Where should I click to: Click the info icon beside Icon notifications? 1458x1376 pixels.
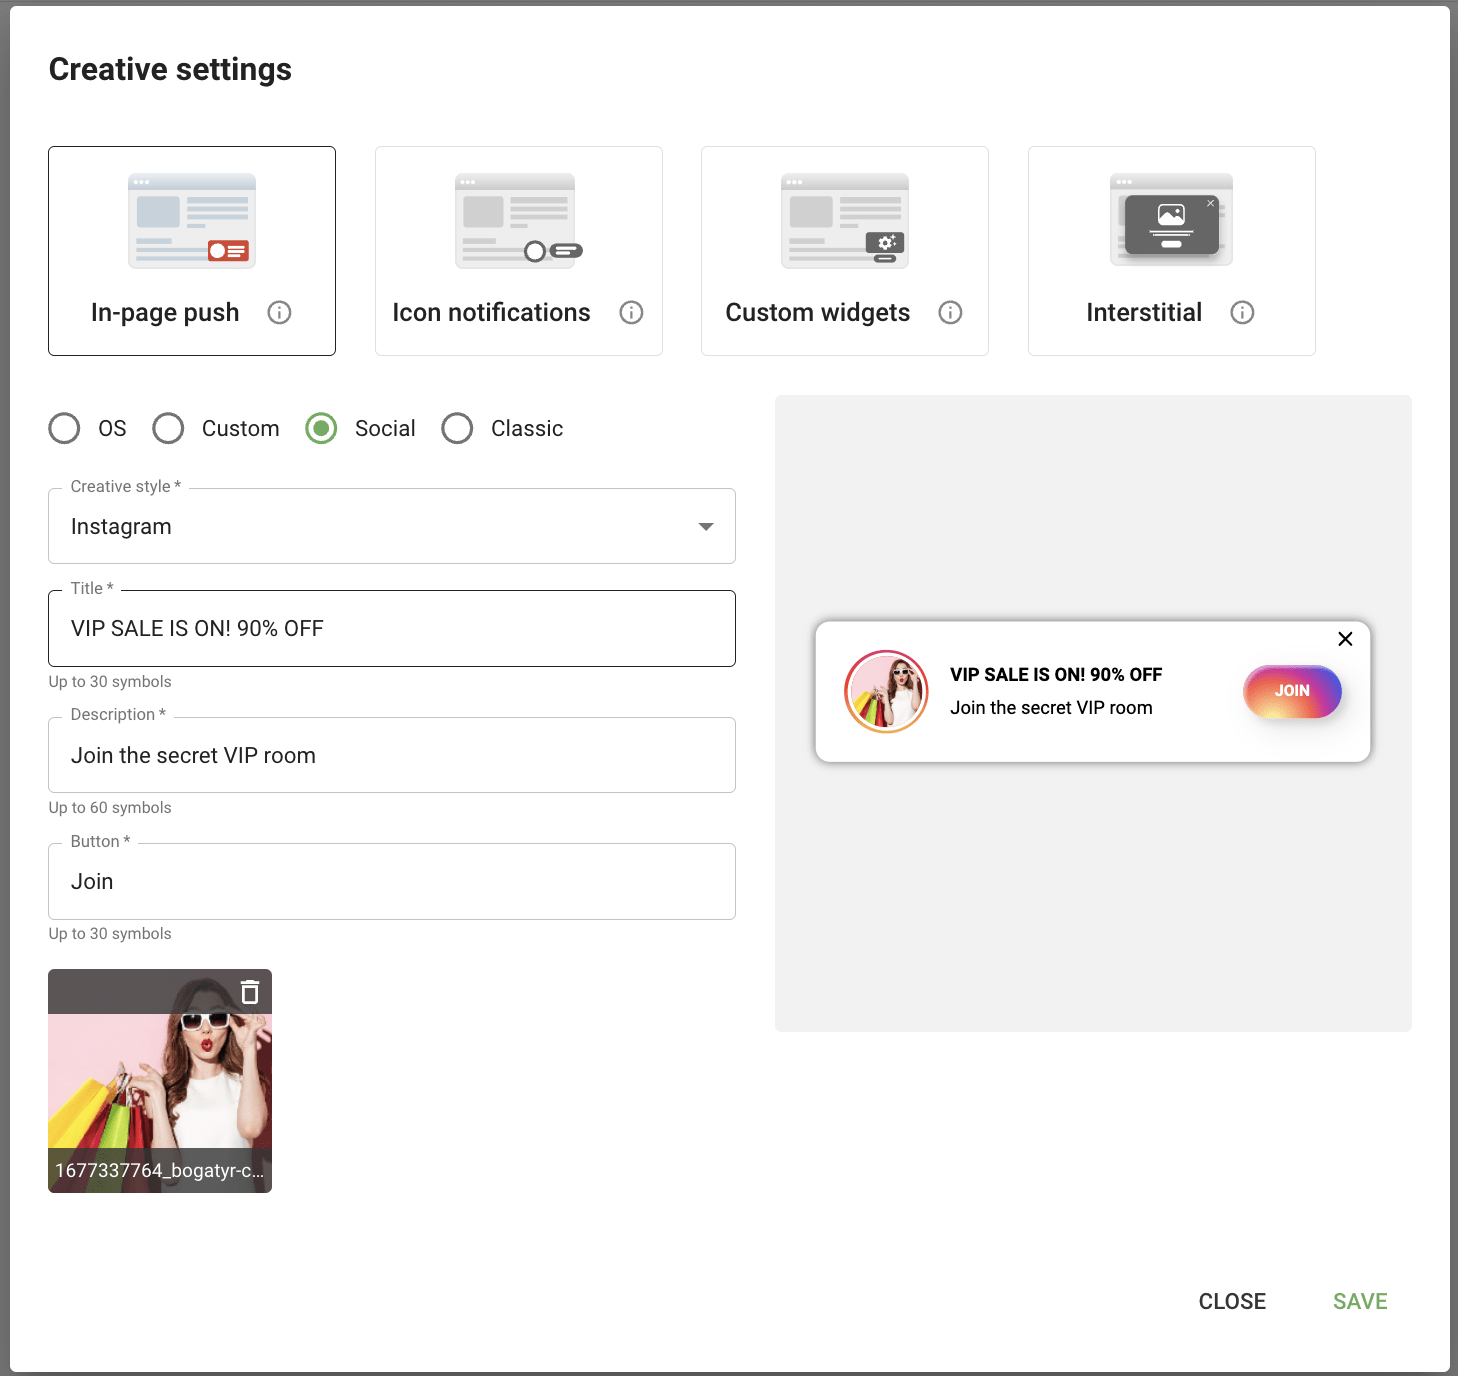point(631,313)
